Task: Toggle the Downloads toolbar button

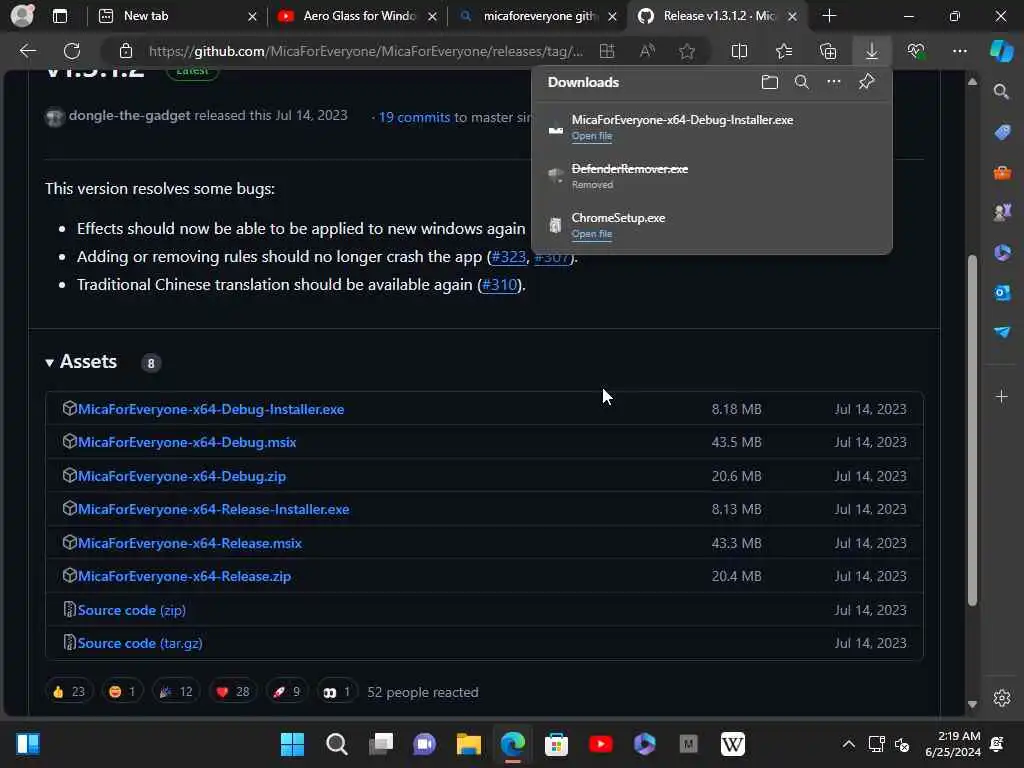Action: tap(872, 51)
